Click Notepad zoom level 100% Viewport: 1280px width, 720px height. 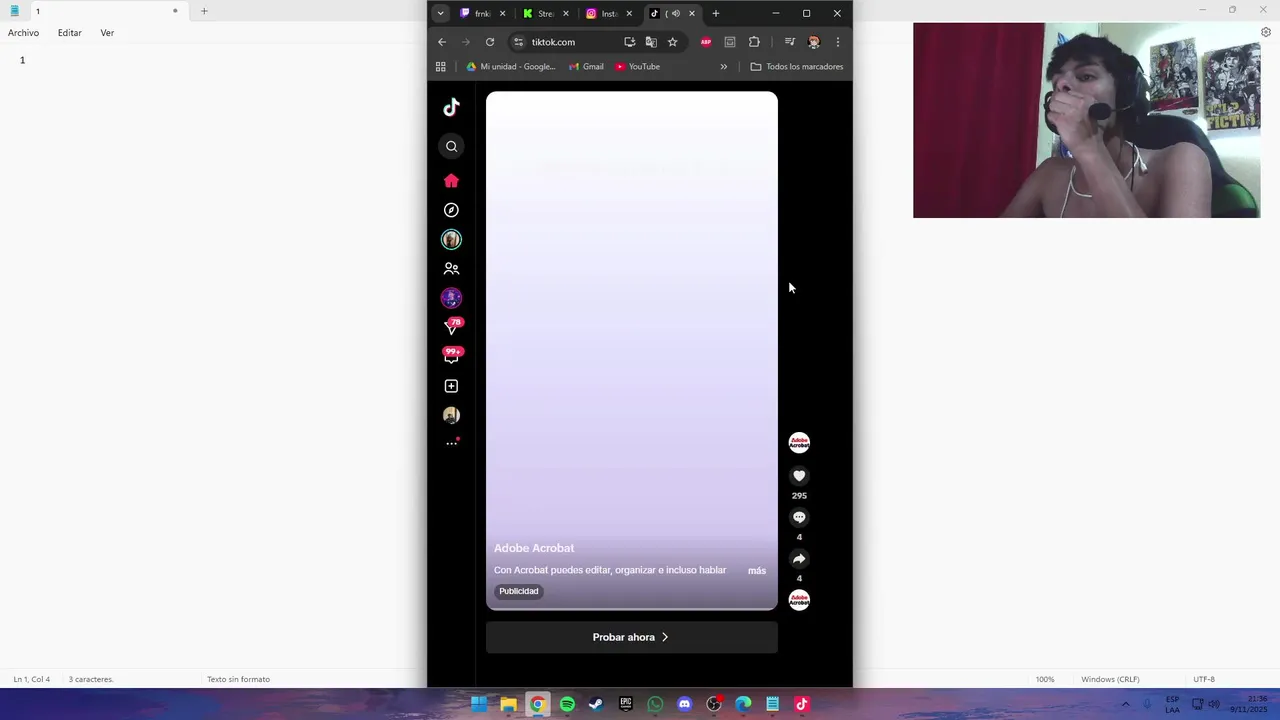(x=1045, y=679)
